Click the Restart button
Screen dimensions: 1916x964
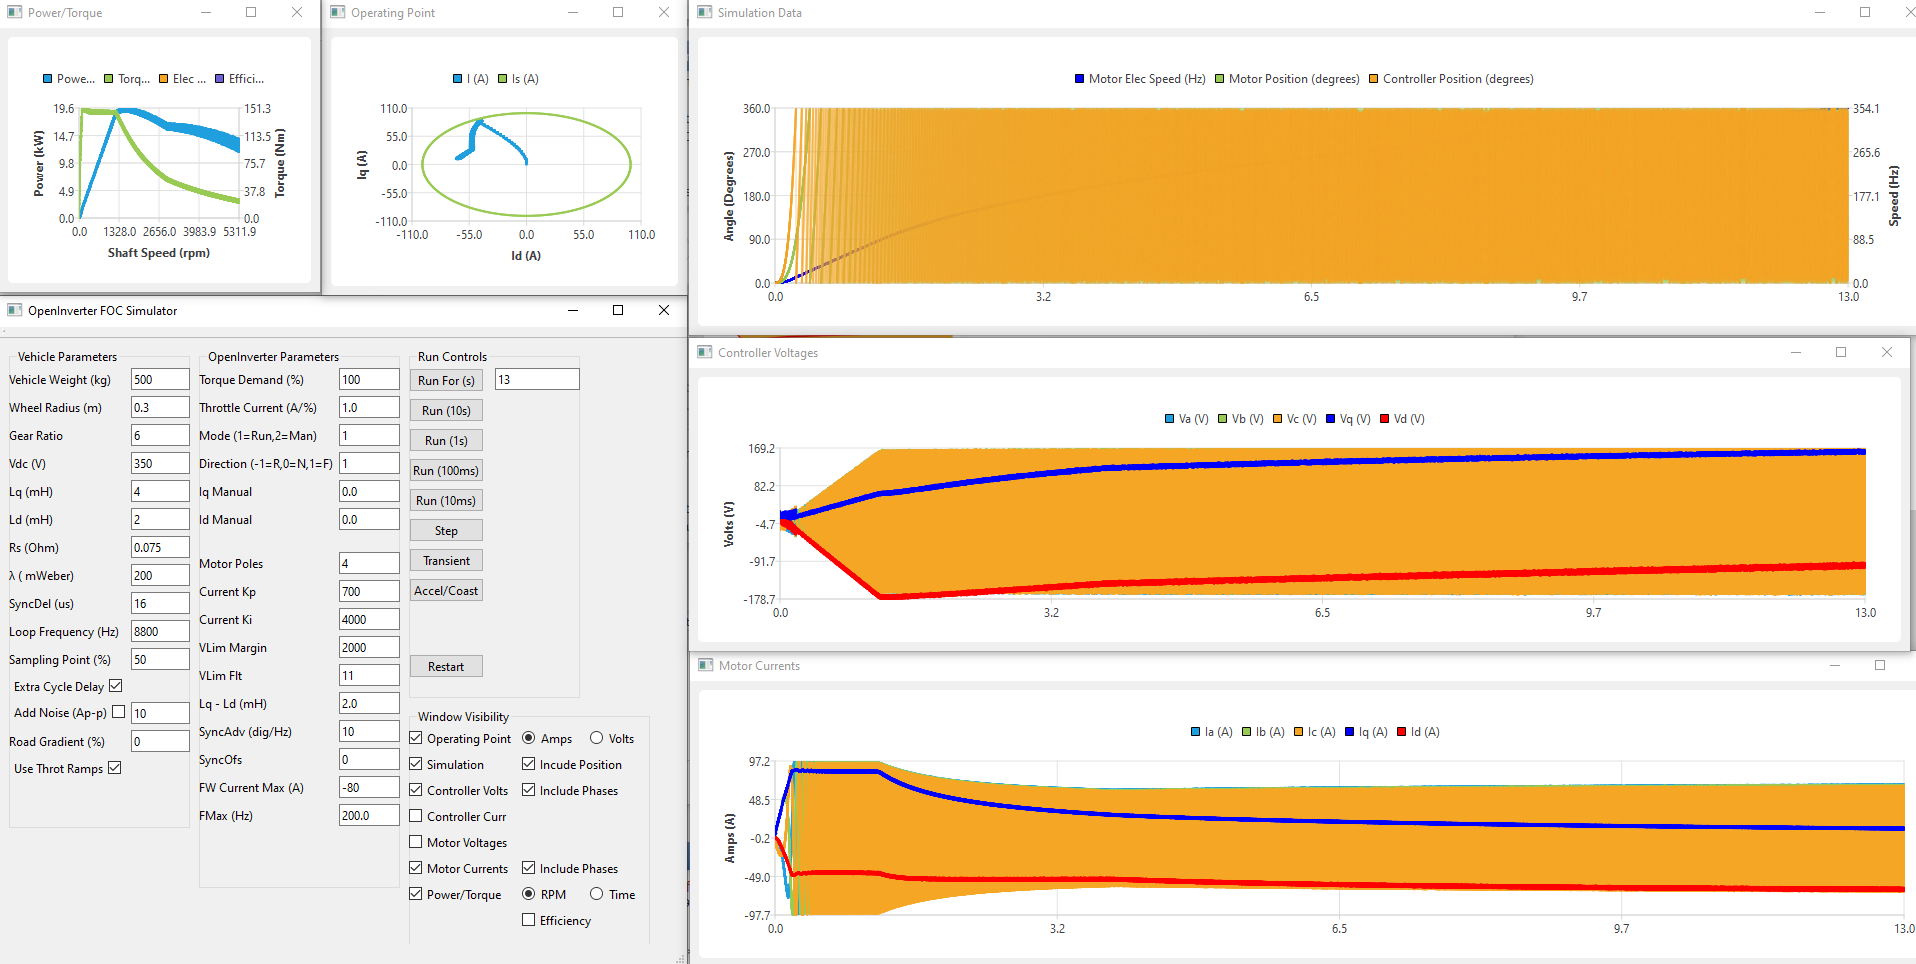446,666
